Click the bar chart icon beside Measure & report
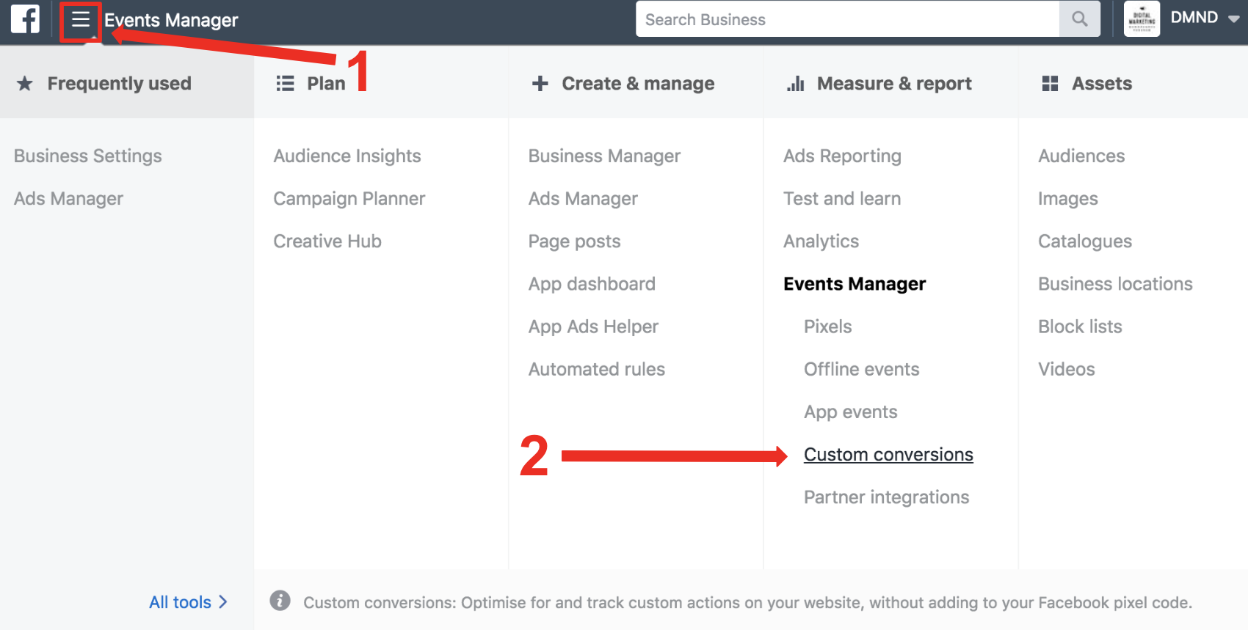Screen dimensions: 1252x638 pyautogui.click(x=796, y=84)
